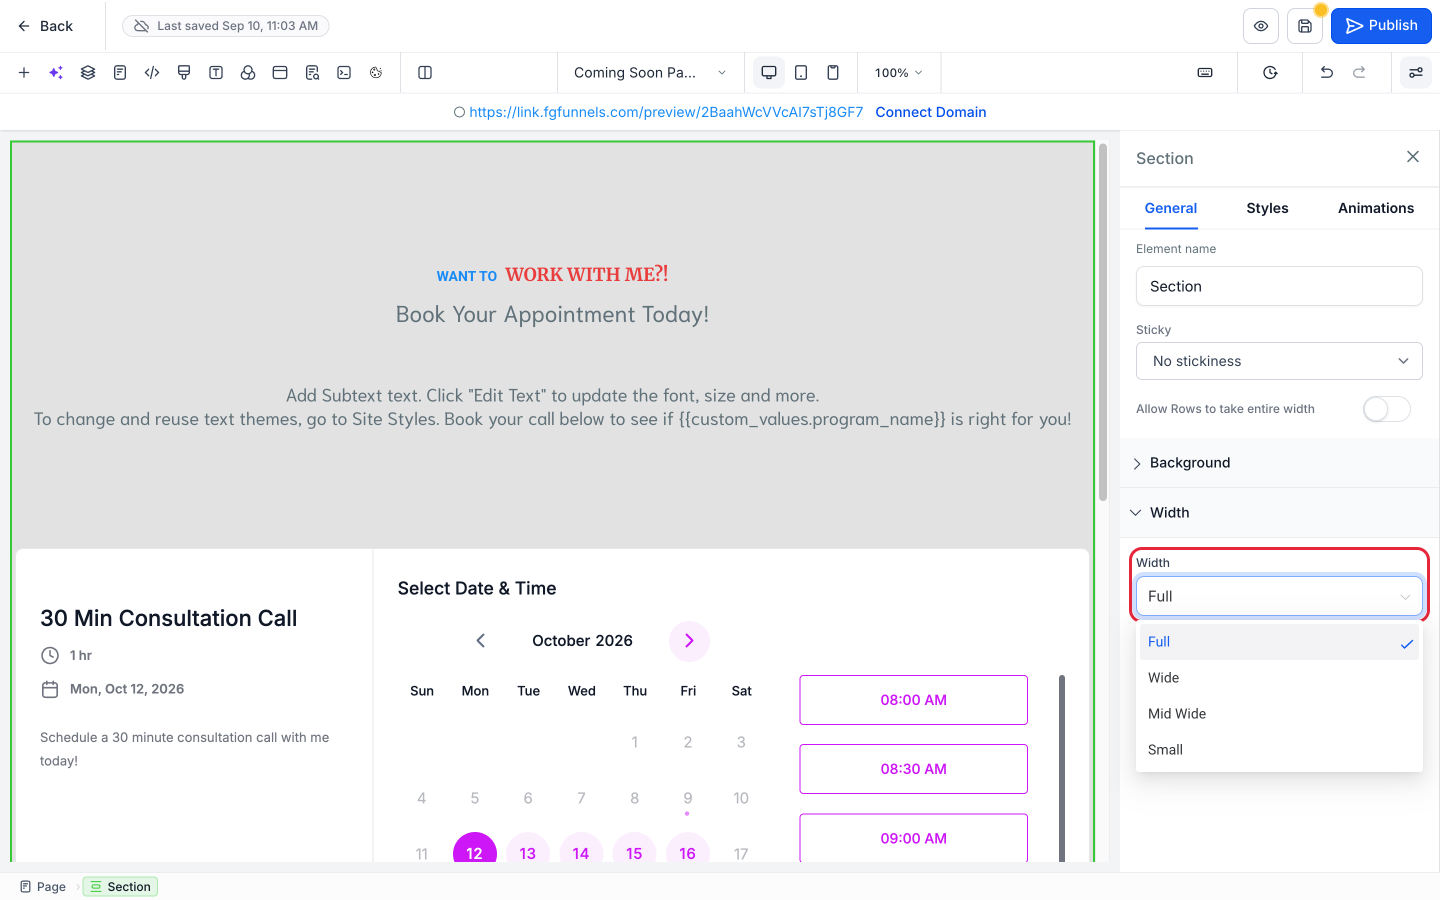Viewport: 1440px width, 900px height.
Task: Expand the Background section
Action: (1279, 463)
